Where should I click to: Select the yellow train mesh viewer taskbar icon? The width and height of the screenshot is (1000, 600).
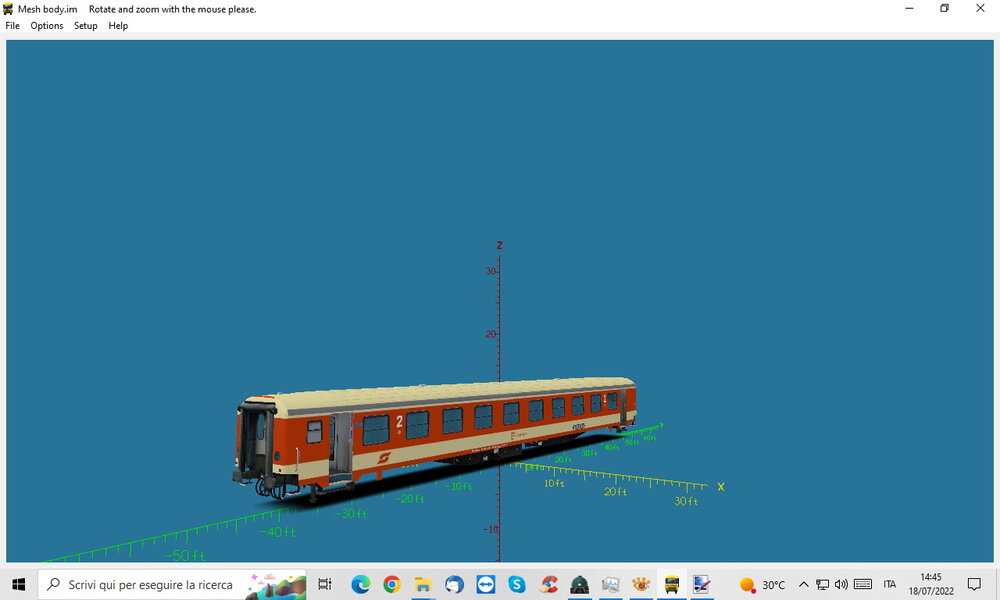(x=672, y=584)
